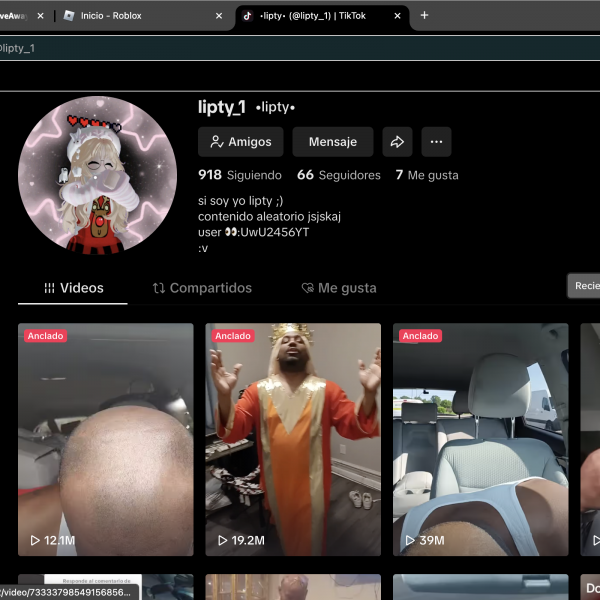600x600 pixels.
Task: Play the pinned video with 12.1M views
Action: (x=105, y=438)
